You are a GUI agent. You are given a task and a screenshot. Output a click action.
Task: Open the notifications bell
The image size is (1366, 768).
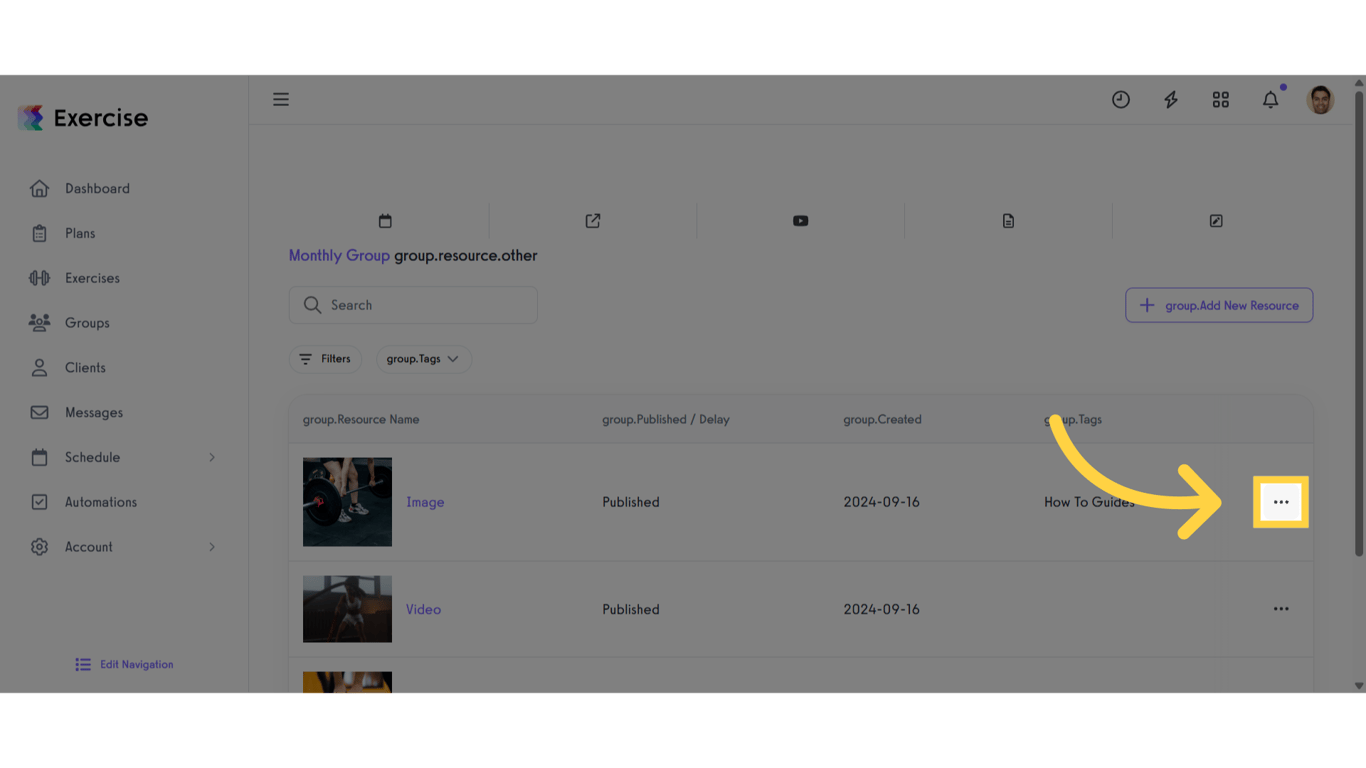(1270, 99)
